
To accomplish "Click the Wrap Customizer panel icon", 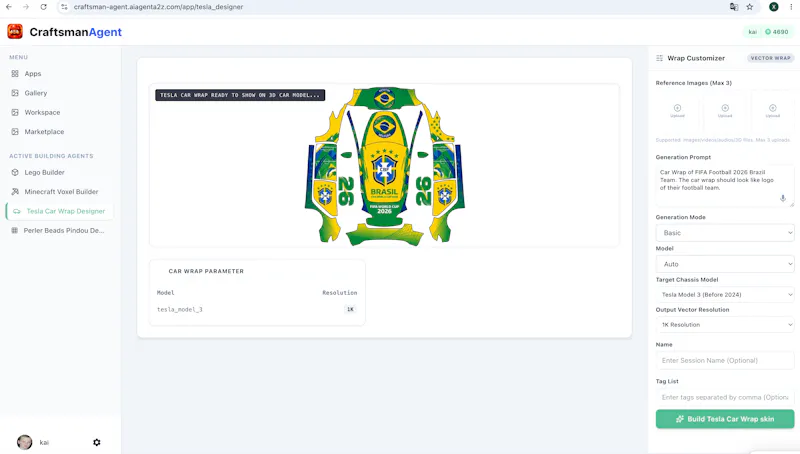I will (659, 58).
